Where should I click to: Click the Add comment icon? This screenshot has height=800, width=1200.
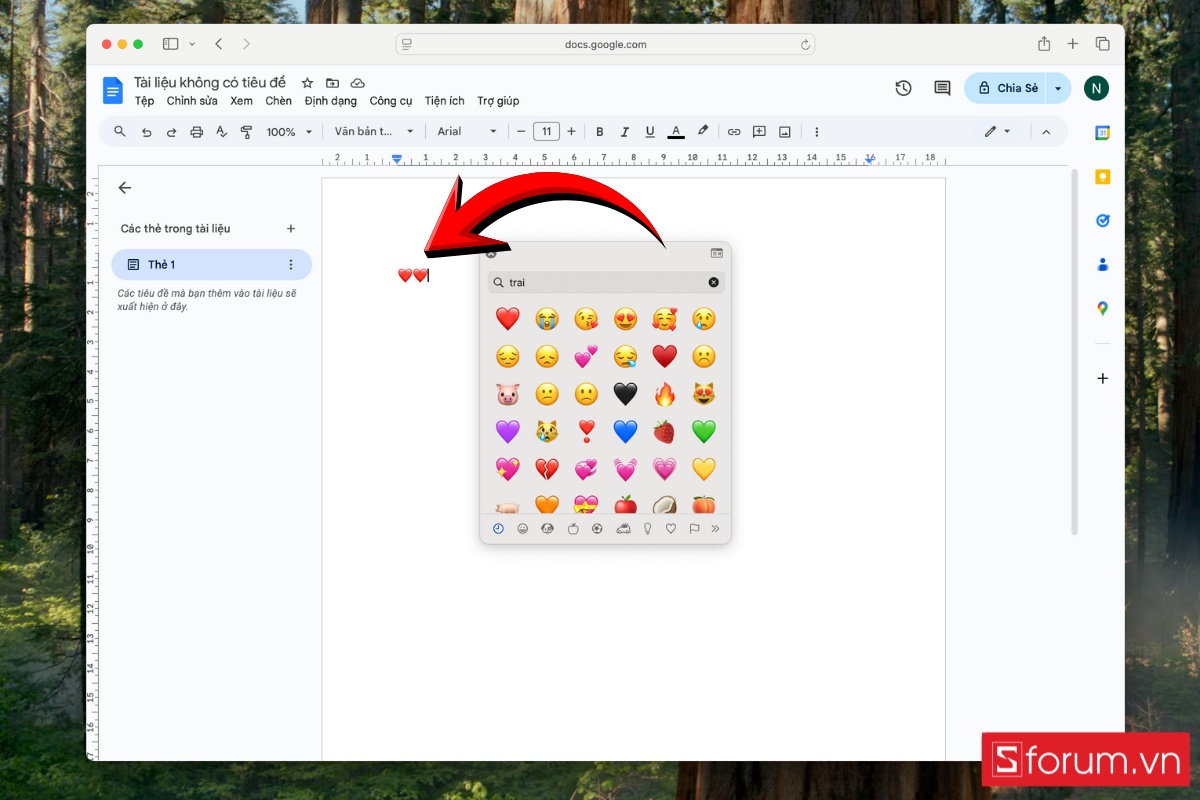[758, 131]
